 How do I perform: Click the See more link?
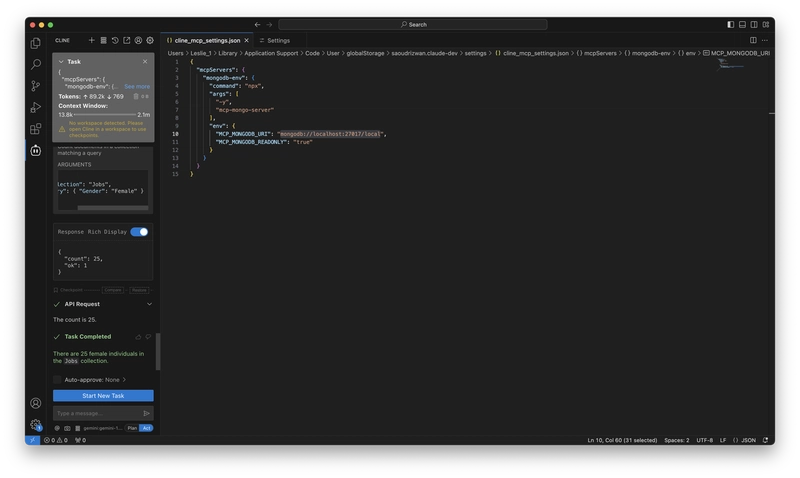click(137, 87)
